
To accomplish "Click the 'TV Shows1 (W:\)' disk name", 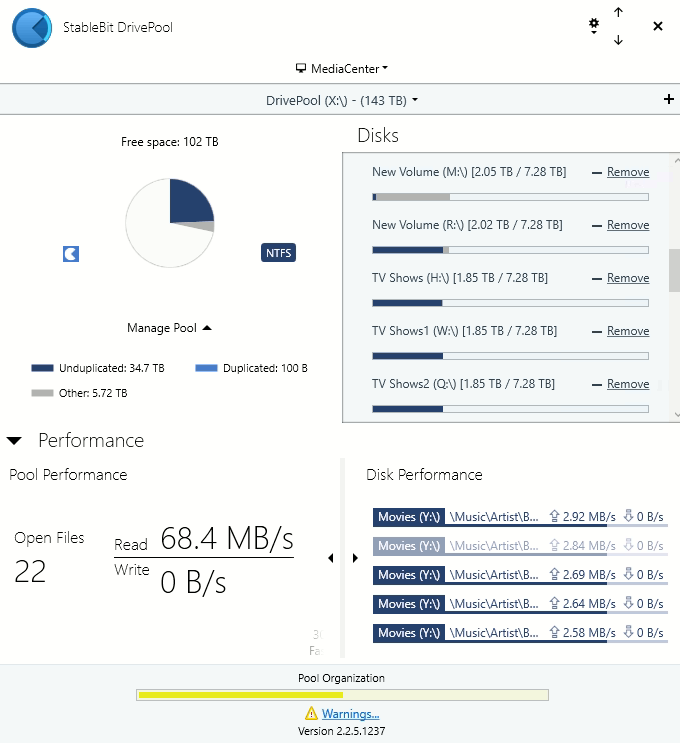I will click(x=415, y=331).
